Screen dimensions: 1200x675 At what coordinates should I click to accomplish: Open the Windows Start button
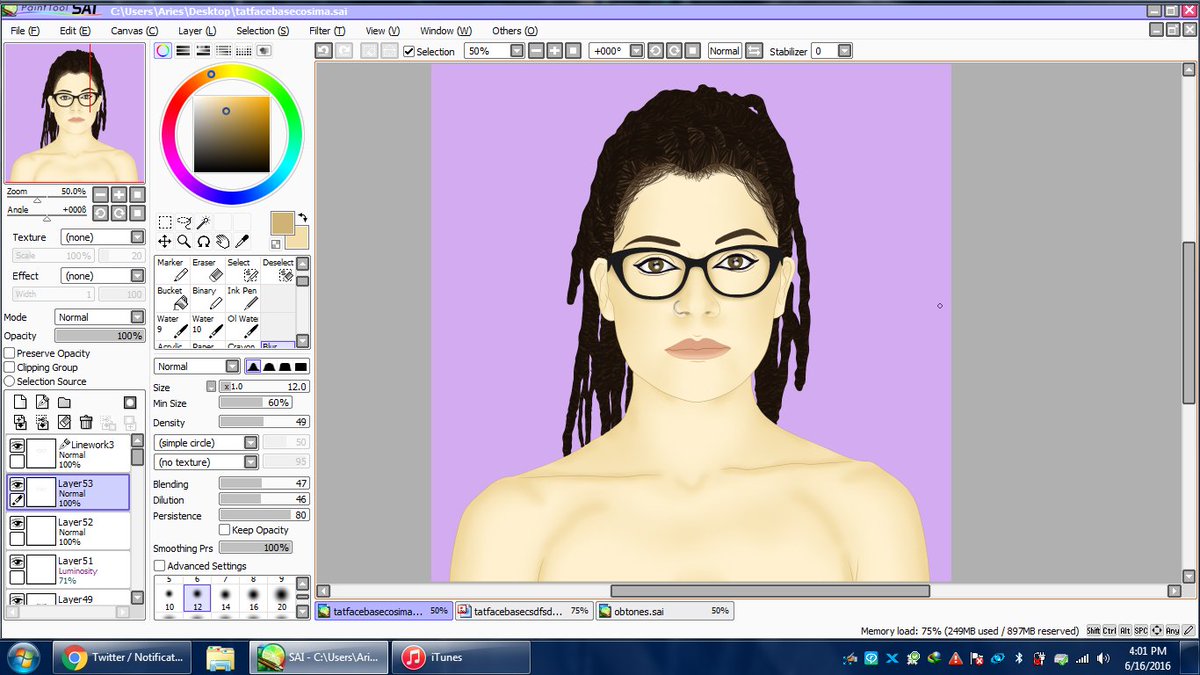(x=22, y=657)
